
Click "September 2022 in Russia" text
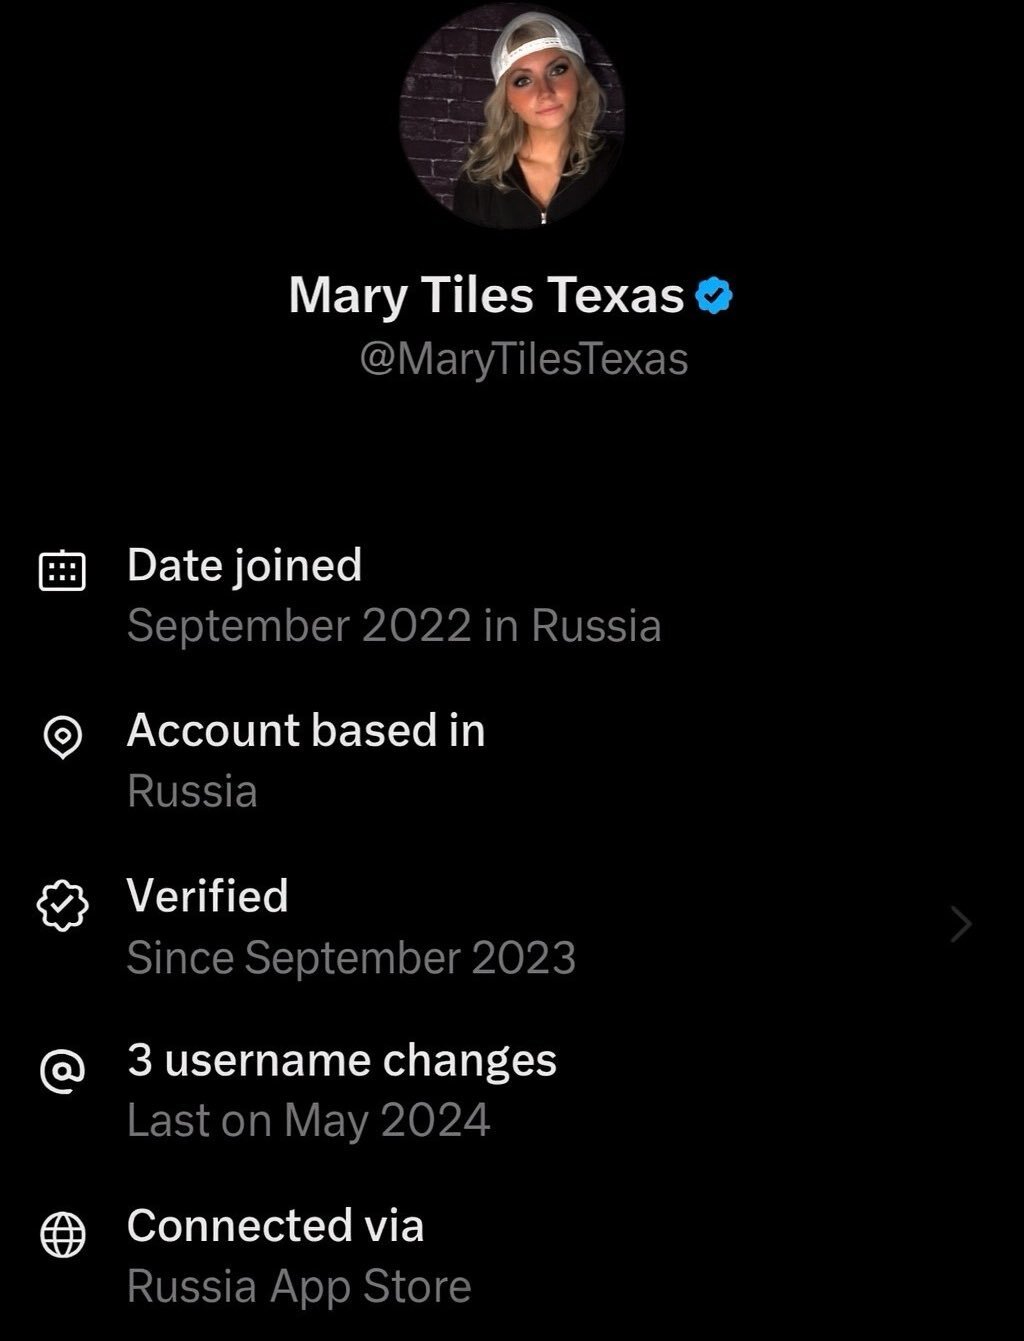click(x=394, y=627)
